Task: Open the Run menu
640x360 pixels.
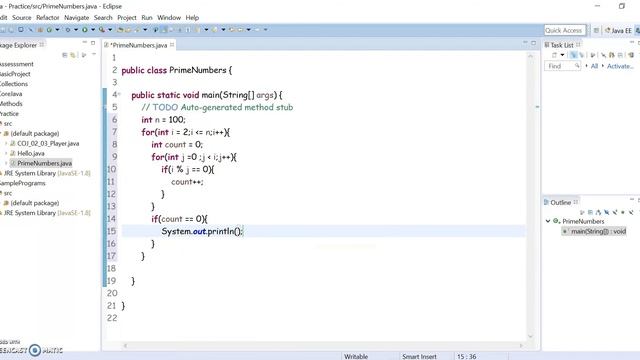Action: coord(147,18)
